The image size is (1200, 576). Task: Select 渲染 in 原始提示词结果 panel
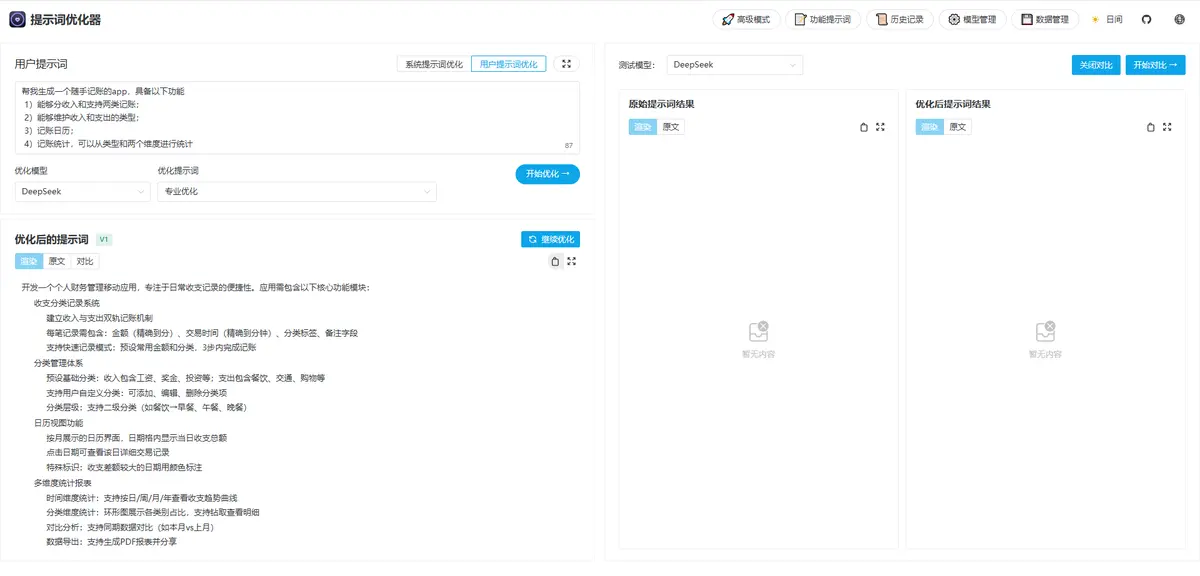643,127
